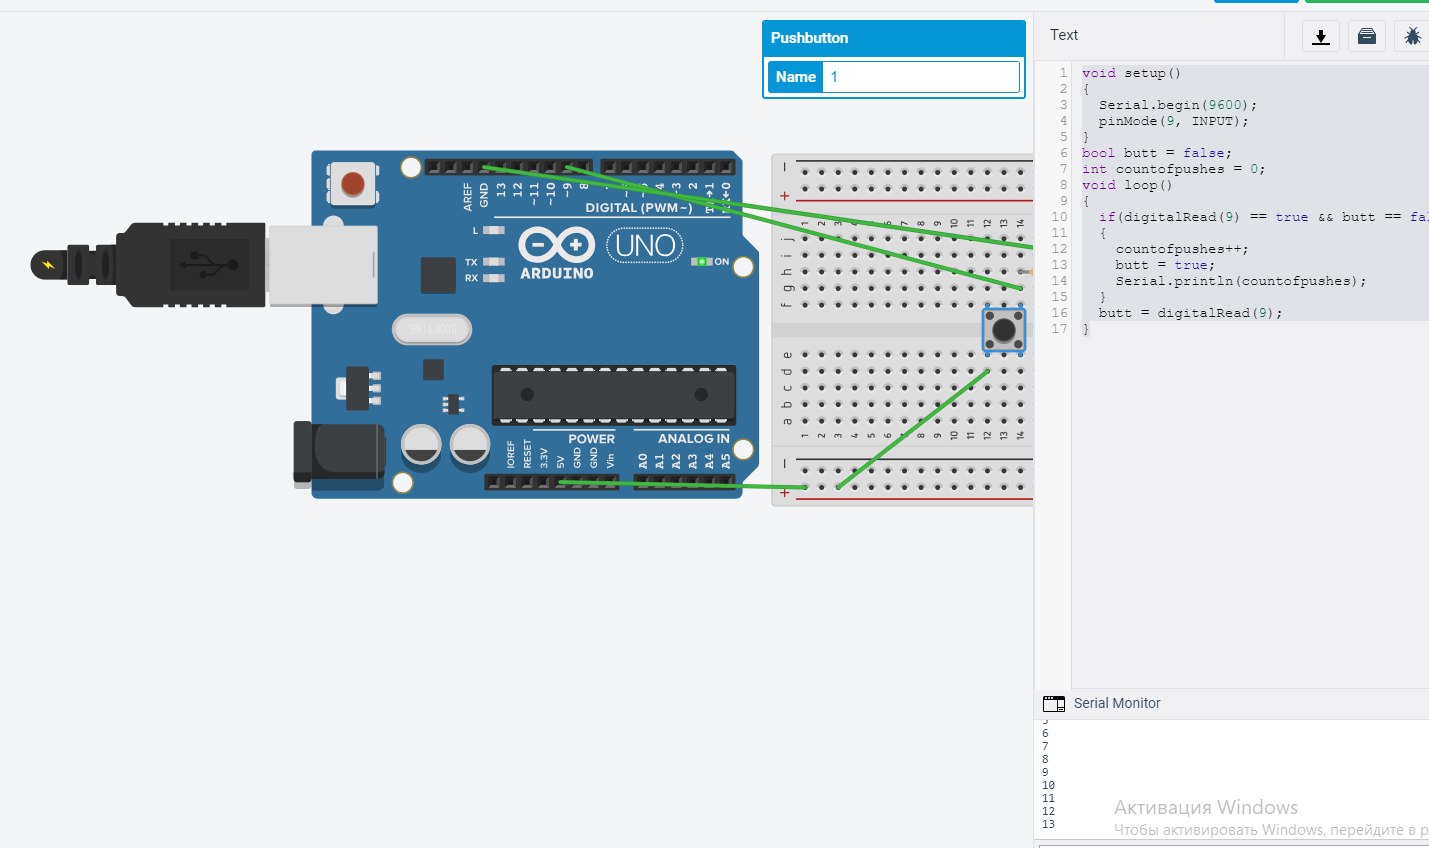Image resolution: width=1429 pixels, height=848 pixels.
Task: Click the green ON power LED
Action: pos(702,262)
